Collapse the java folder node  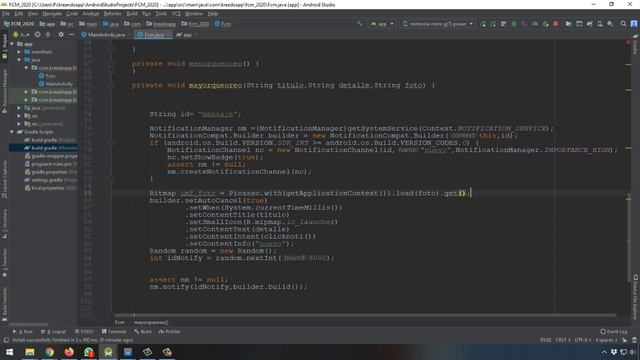point(19,60)
